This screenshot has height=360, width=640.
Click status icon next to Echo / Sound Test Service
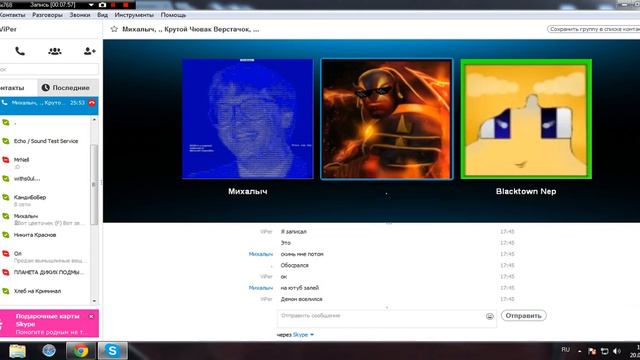coord(6,141)
